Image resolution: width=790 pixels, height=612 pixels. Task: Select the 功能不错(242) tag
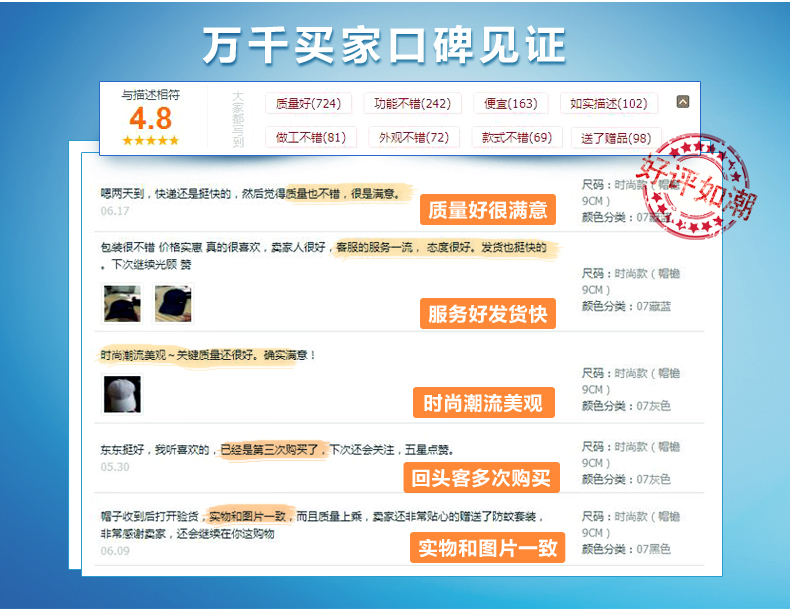coord(412,104)
